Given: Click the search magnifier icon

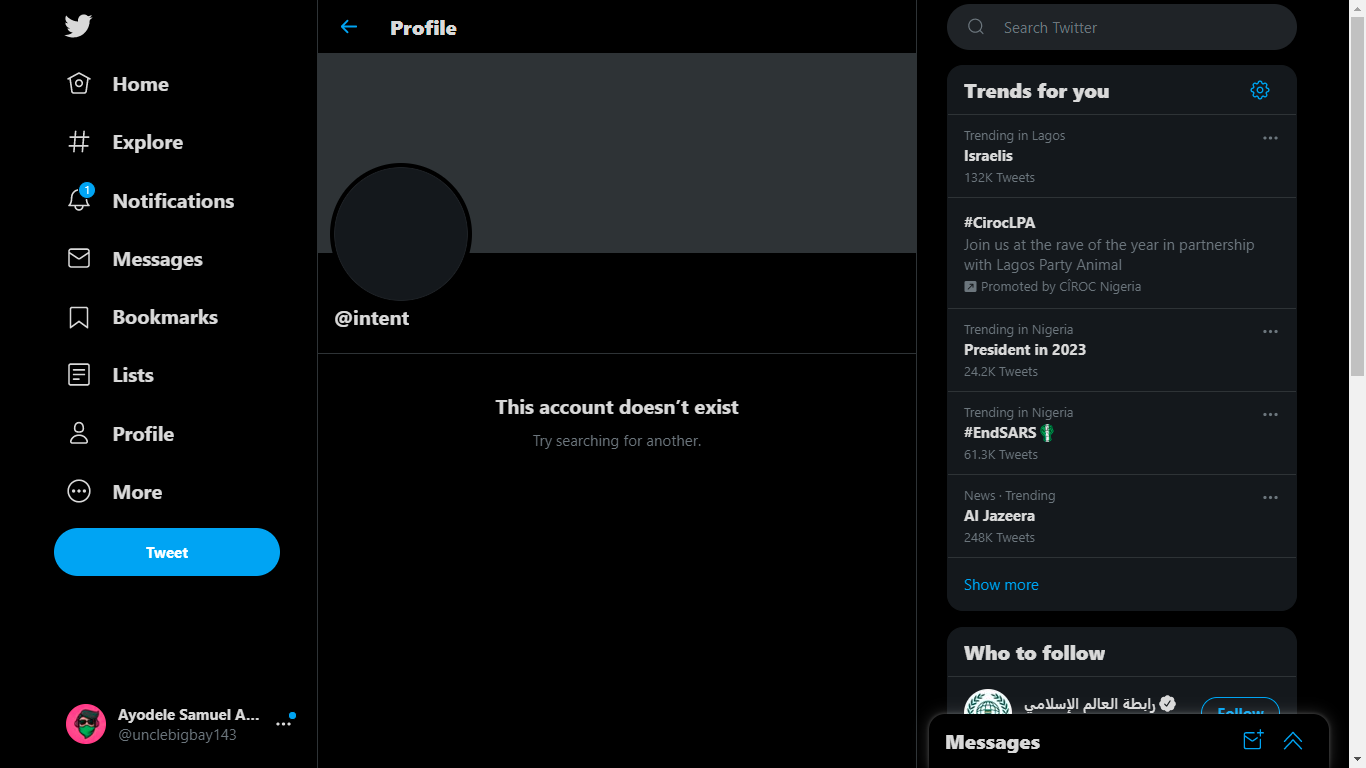Looking at the screenshot, I should tap(976, 27).
